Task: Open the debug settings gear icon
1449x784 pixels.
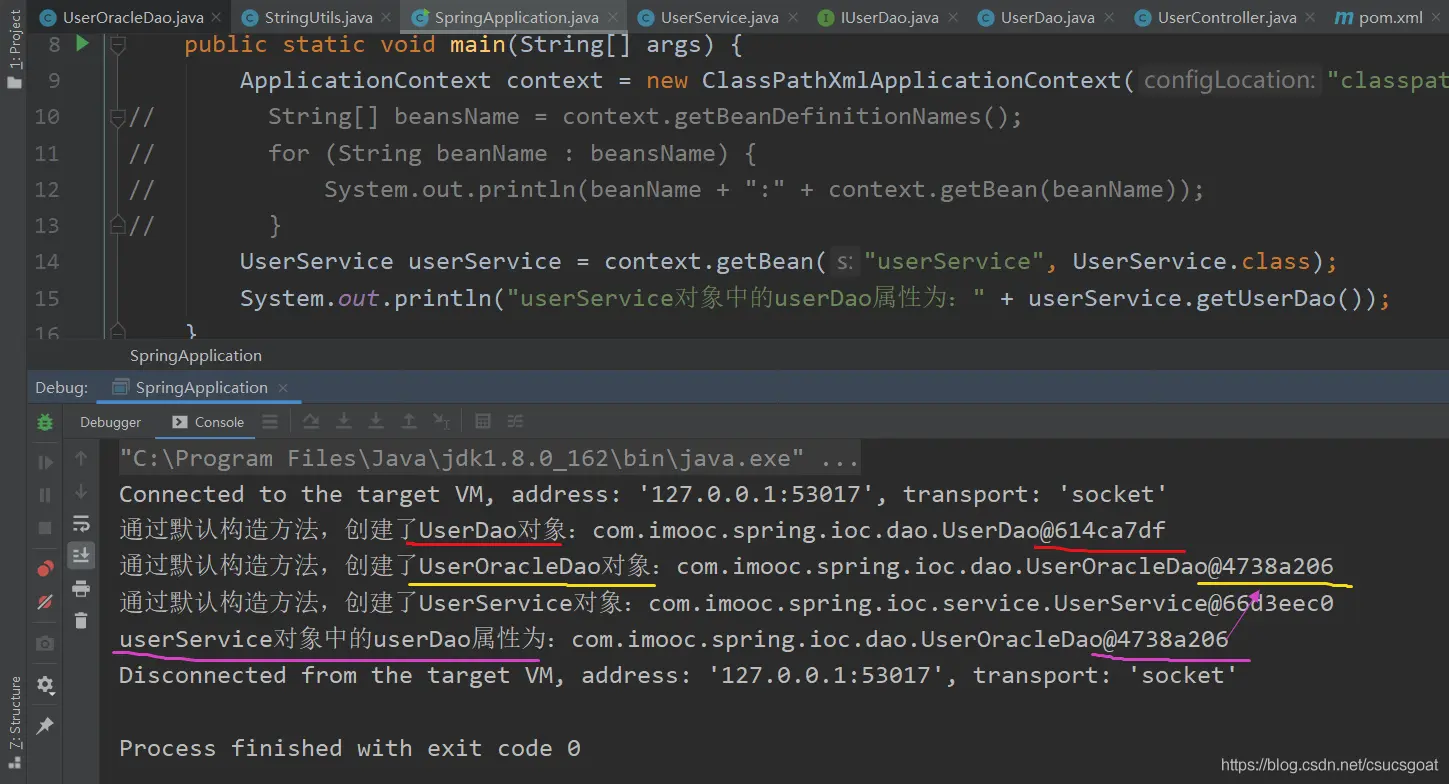Action: click(45, 686)
